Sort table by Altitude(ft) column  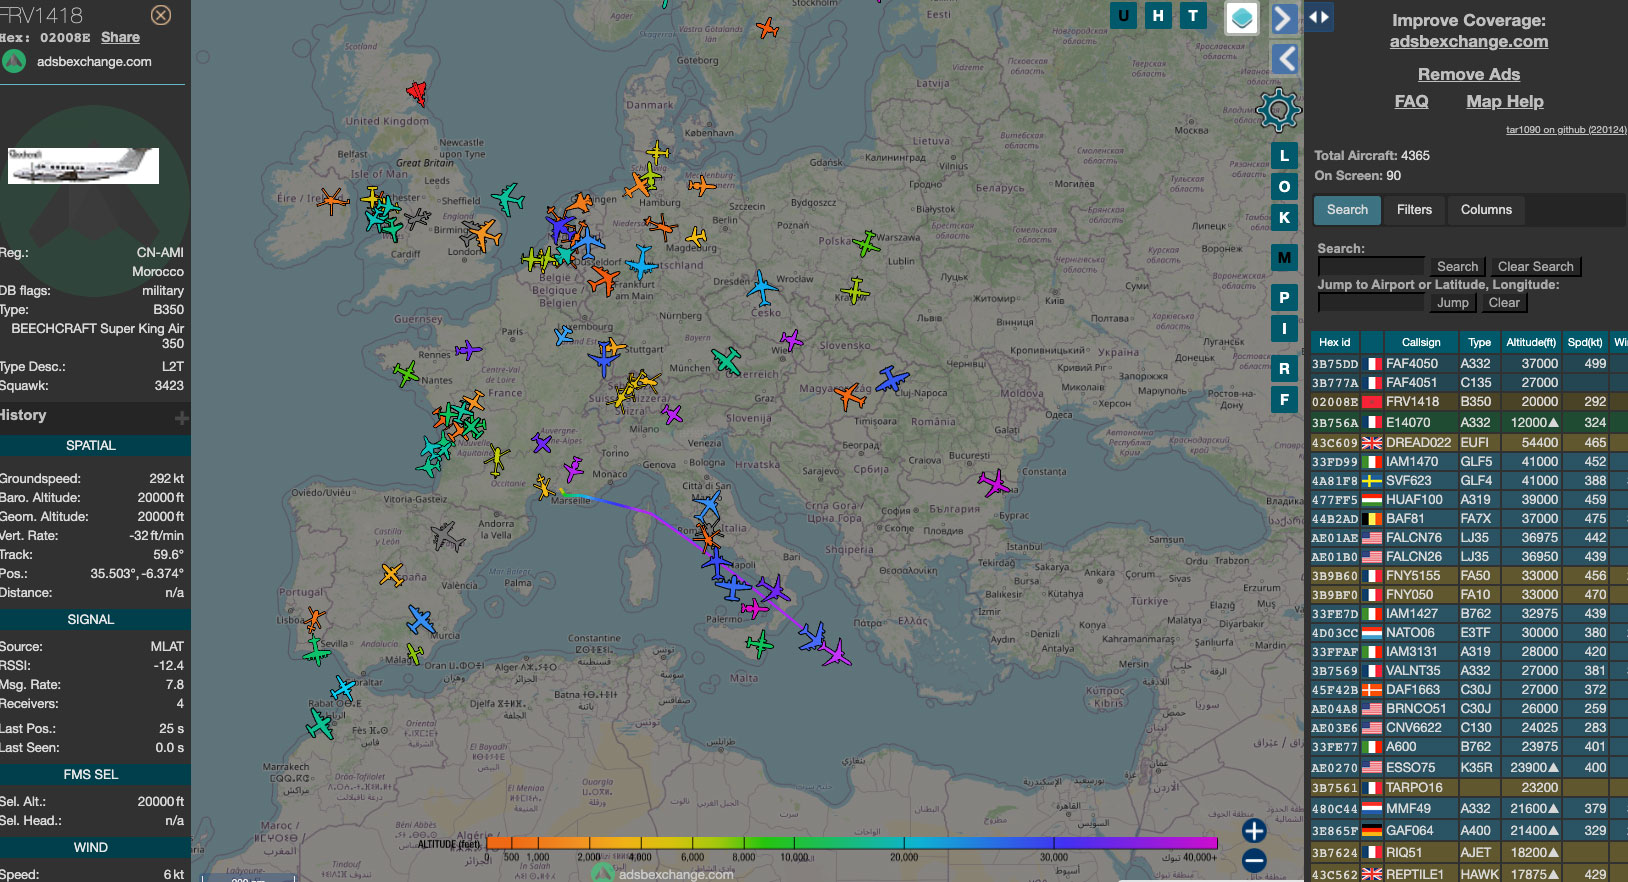click(x=1531, y=342)
